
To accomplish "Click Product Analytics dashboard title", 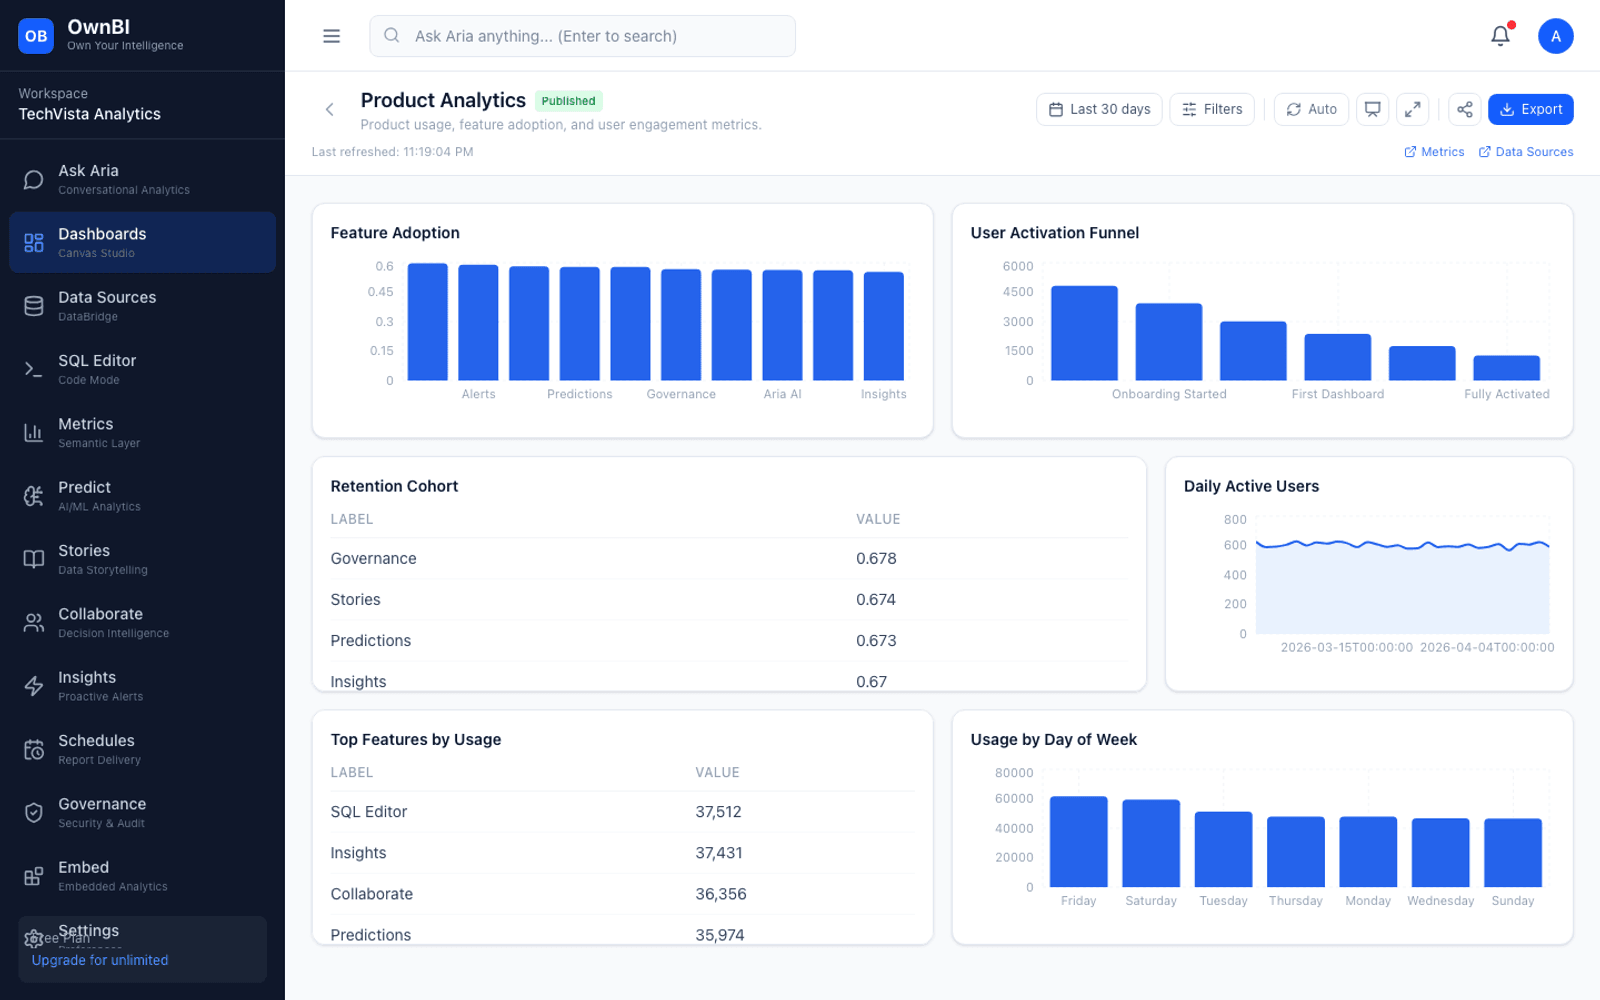I will (x=443, y=100).
